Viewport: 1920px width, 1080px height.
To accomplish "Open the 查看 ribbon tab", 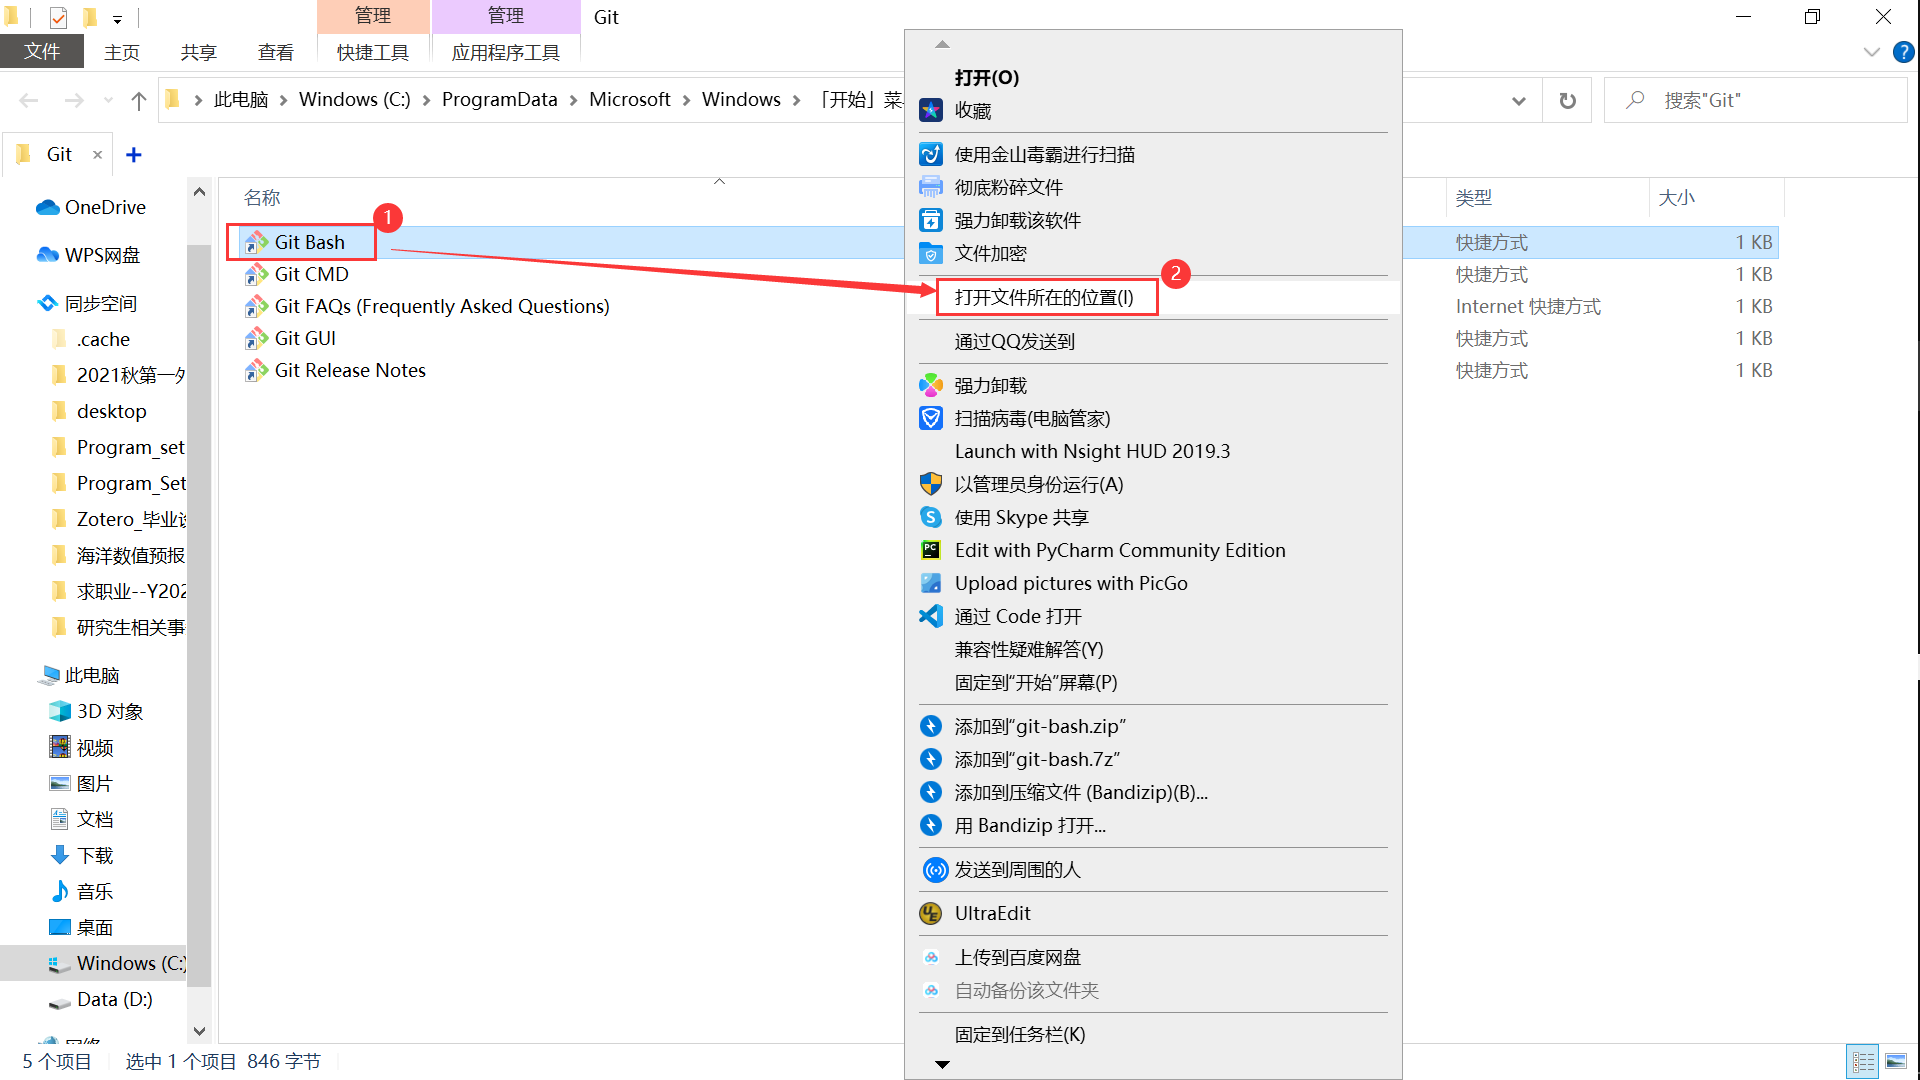I will (x=275, y=52).
